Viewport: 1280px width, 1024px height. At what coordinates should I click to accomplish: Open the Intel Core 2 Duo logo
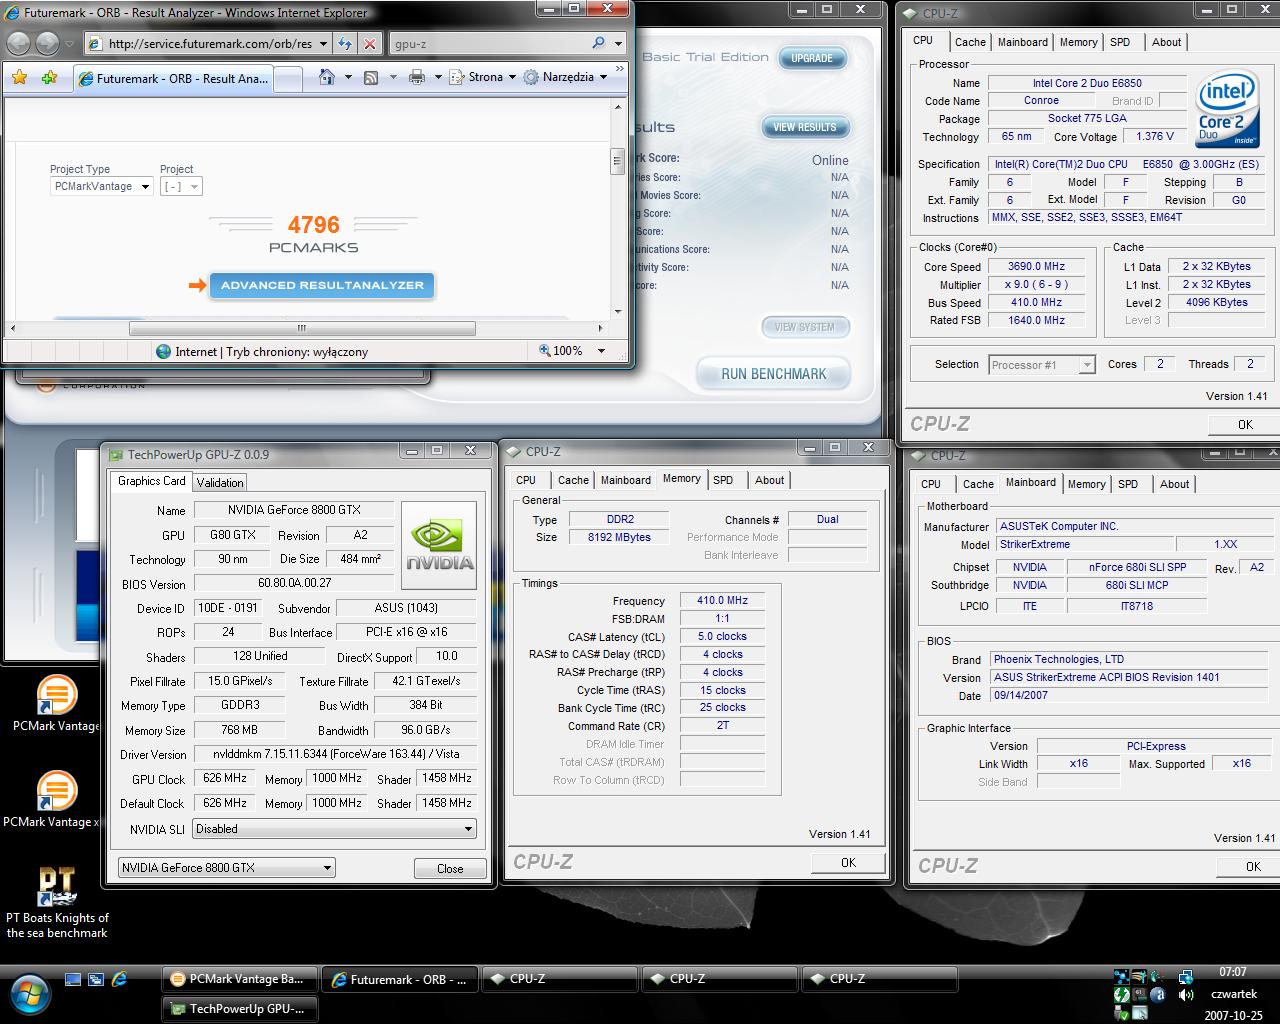(x=1227, y=107)
